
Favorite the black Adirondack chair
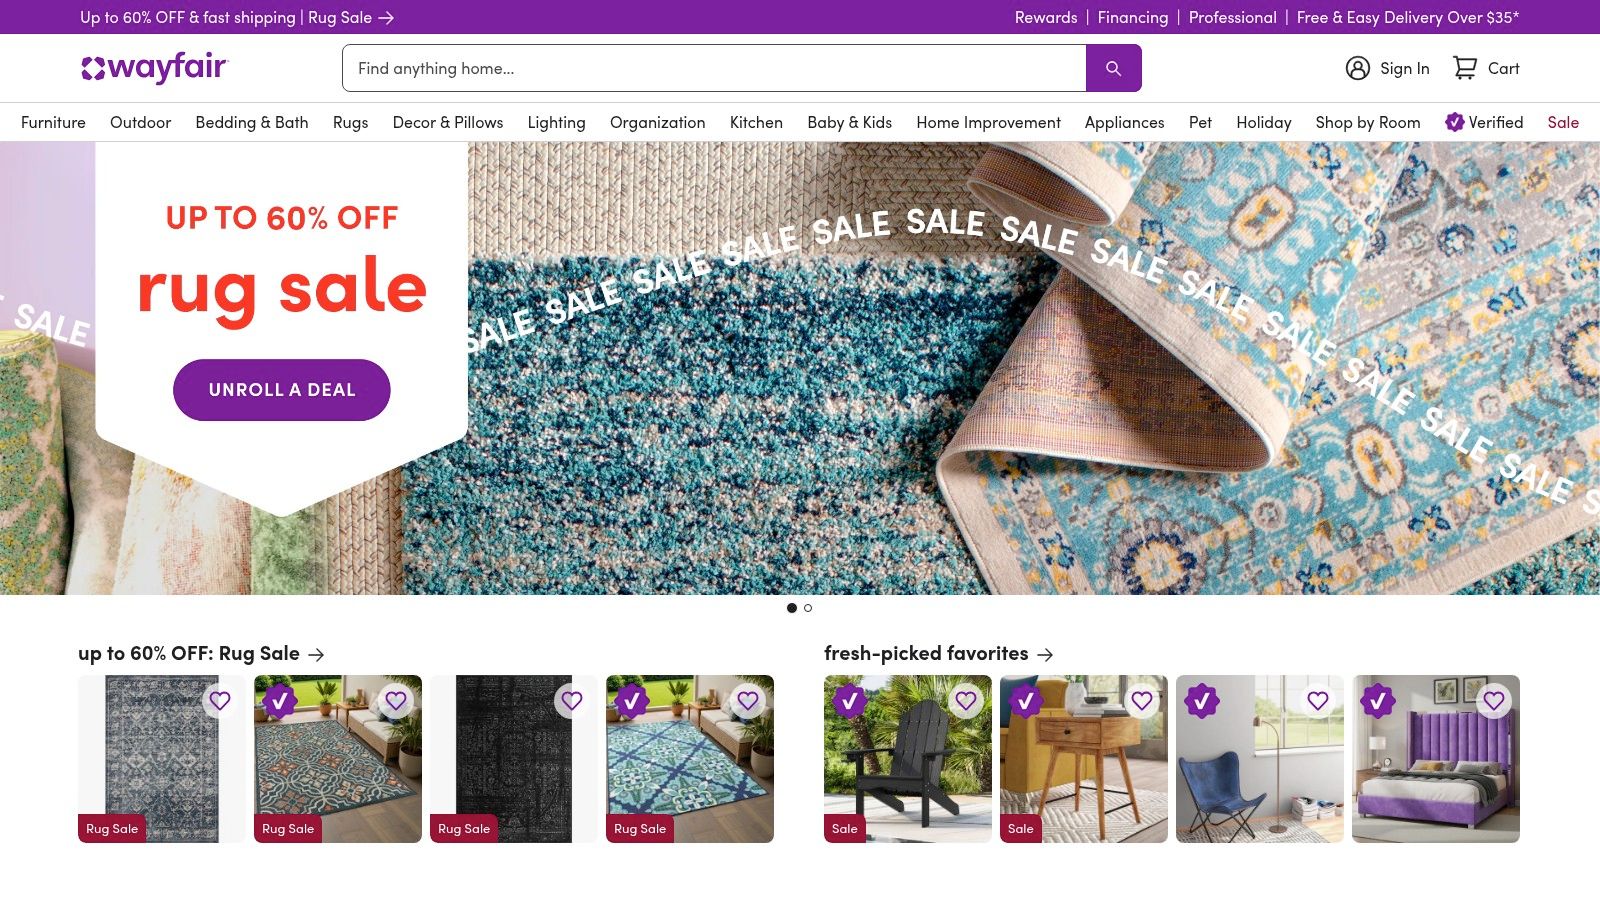click(x=965, y=701)
